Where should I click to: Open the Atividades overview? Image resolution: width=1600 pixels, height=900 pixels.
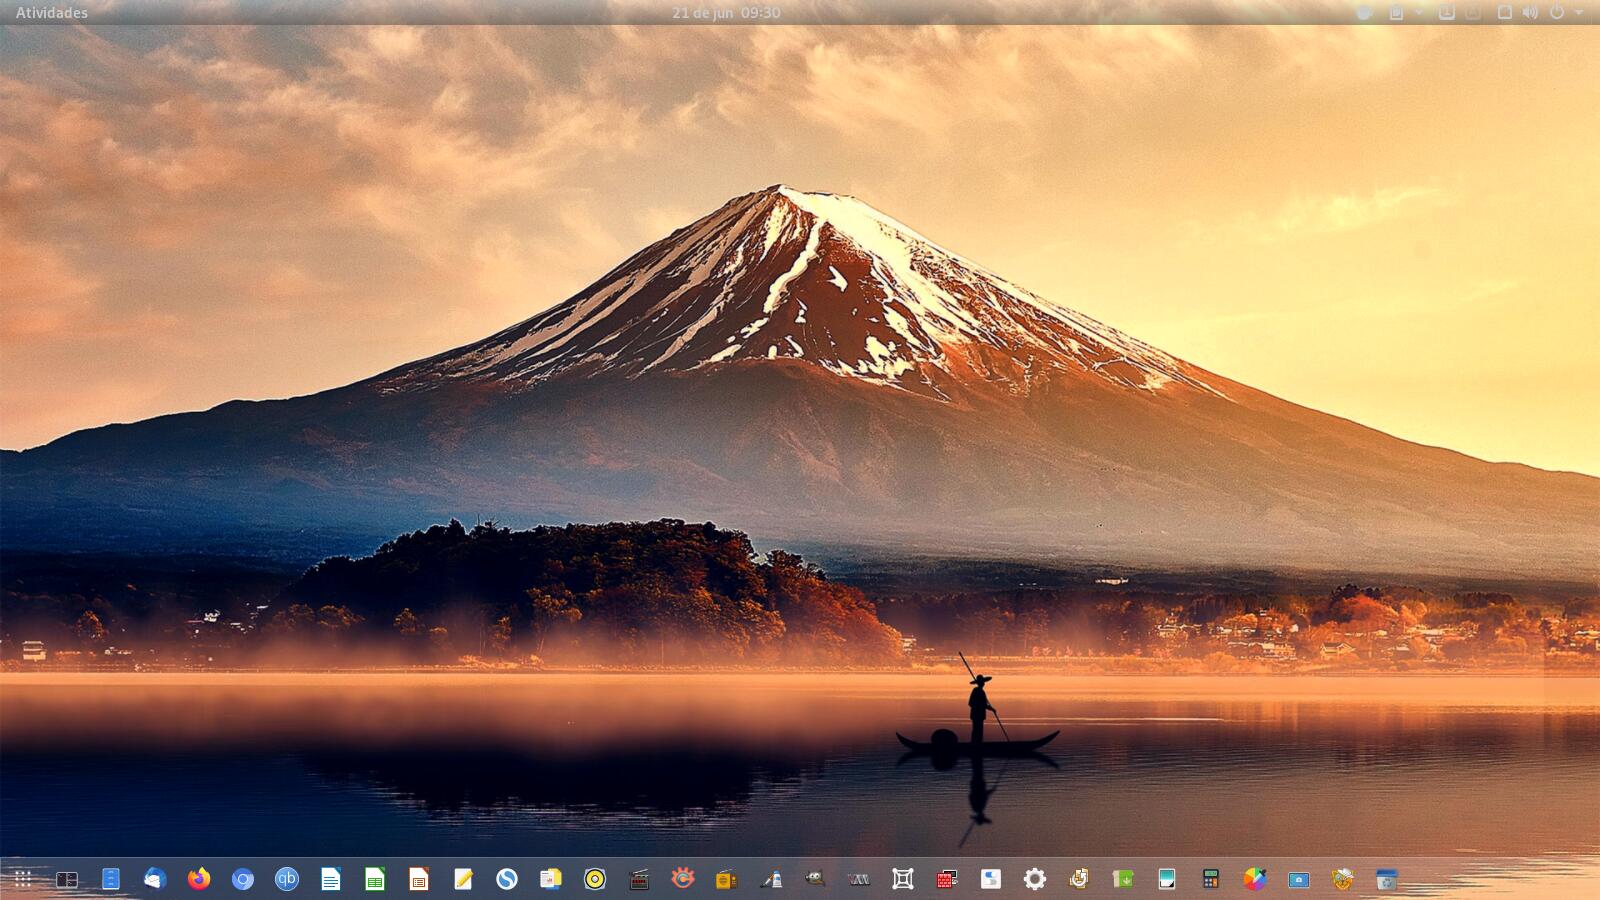coord(52,13)
